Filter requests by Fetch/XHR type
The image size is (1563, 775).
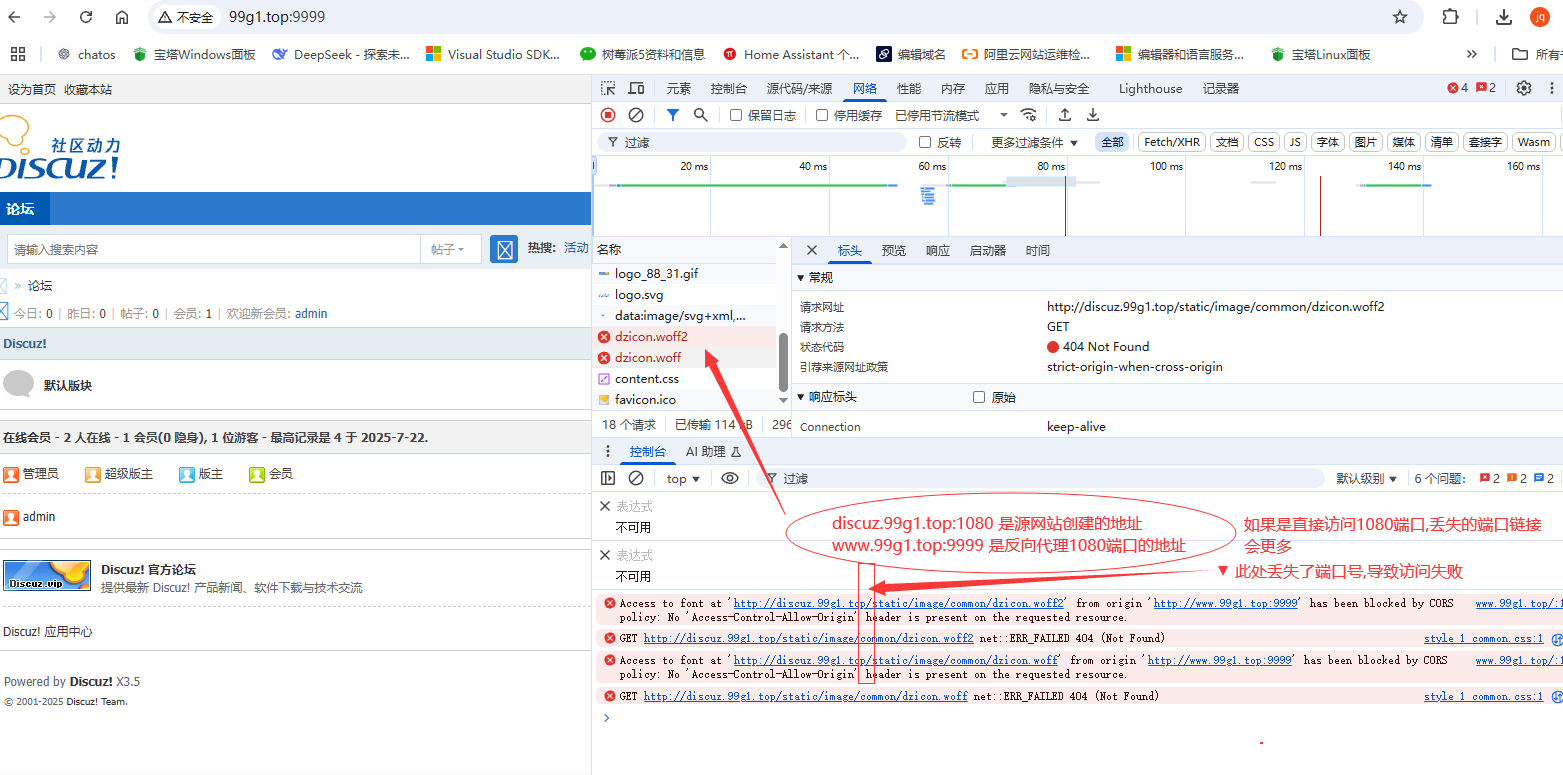pos(1172,142)
